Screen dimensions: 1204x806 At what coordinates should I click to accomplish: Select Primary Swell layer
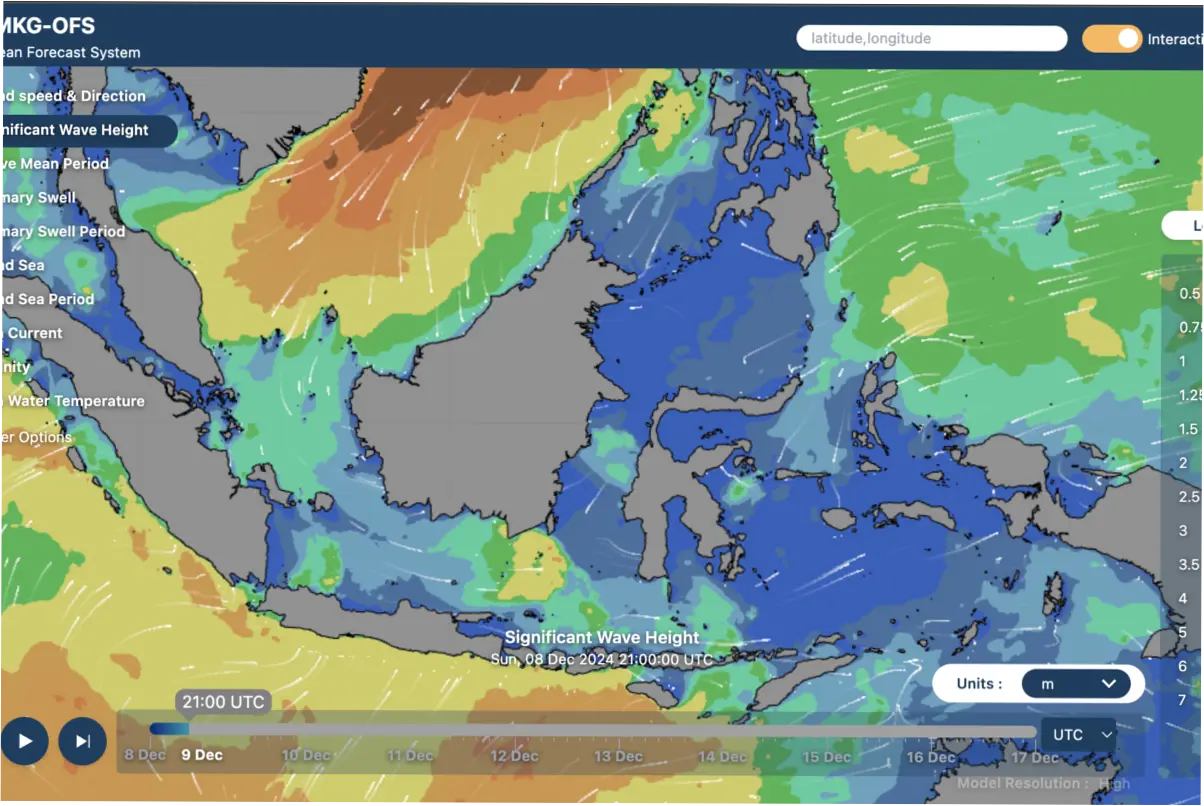pyautogui.click(x=39, y=198)
